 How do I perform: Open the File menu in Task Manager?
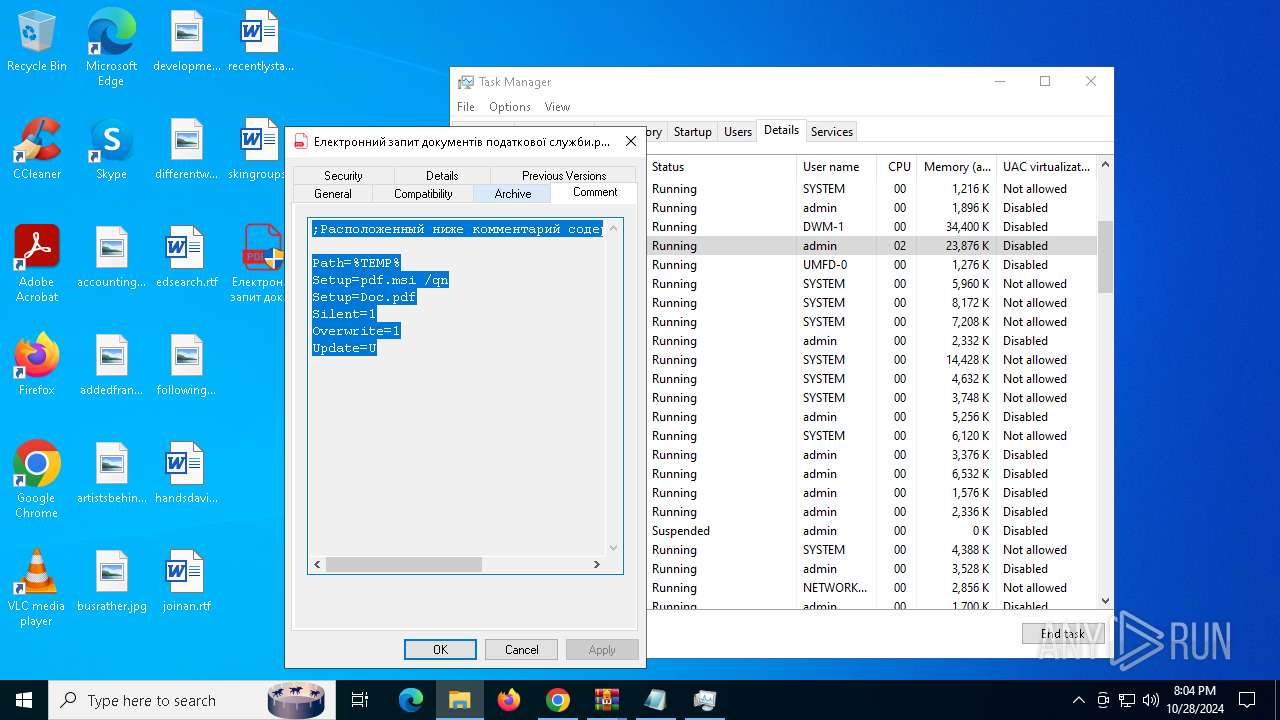(x=466, y=107)
